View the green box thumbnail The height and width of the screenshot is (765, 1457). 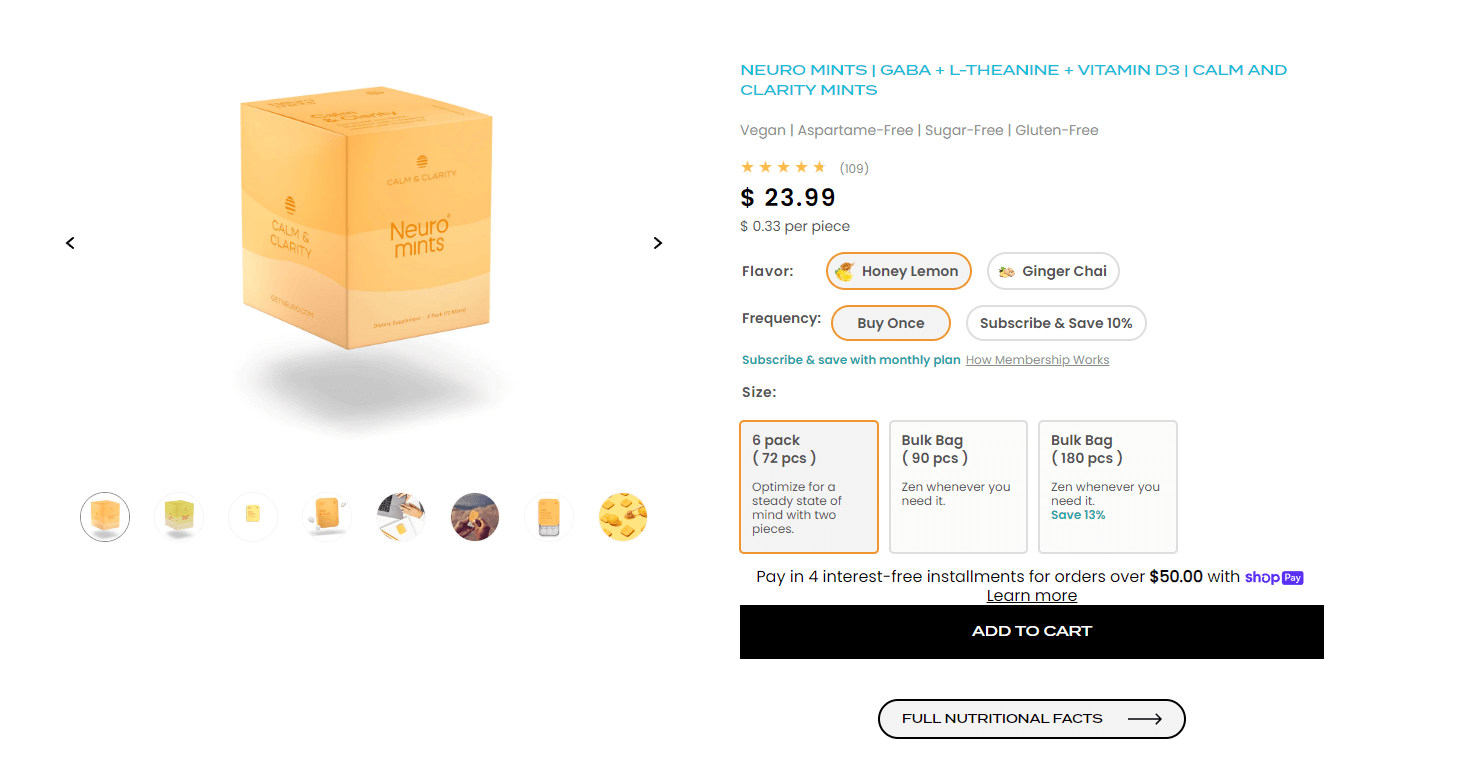pos(179,517)
